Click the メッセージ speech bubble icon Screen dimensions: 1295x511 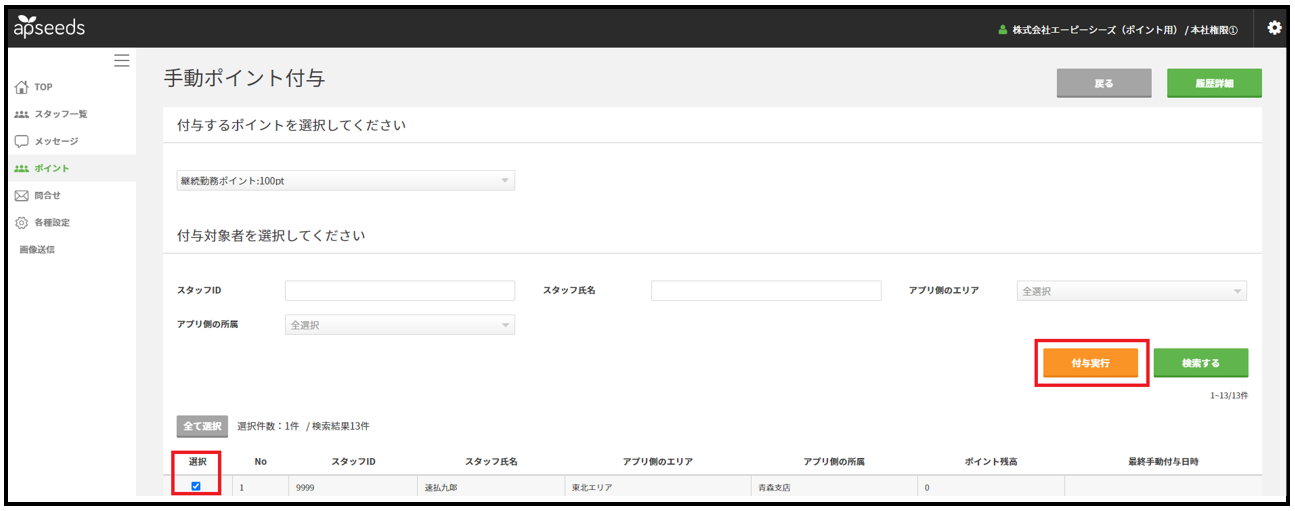click(22, 141)
